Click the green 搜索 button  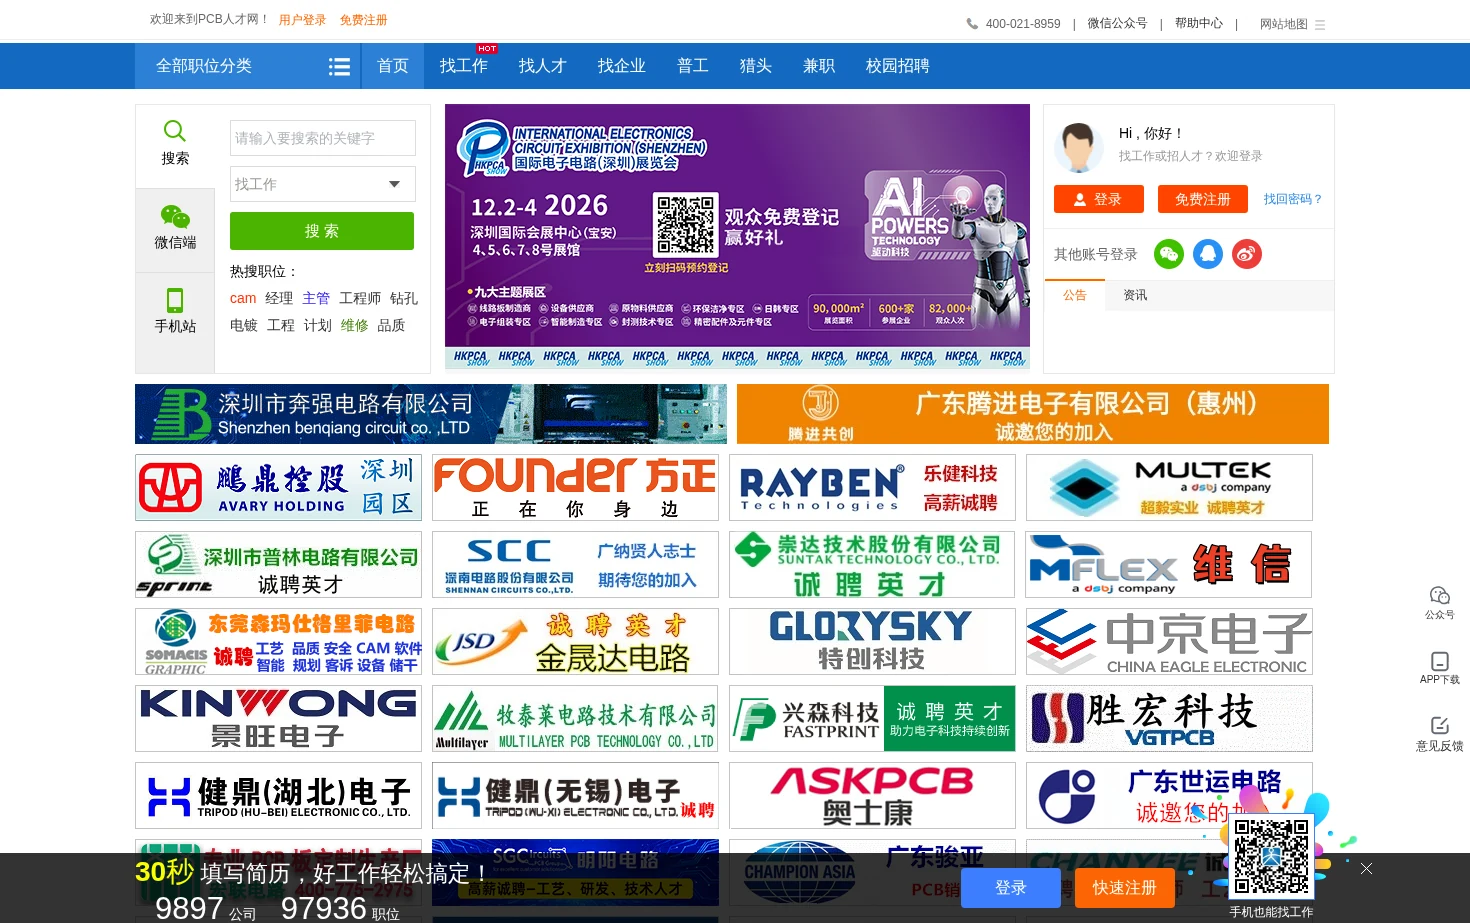click(322, 231)
